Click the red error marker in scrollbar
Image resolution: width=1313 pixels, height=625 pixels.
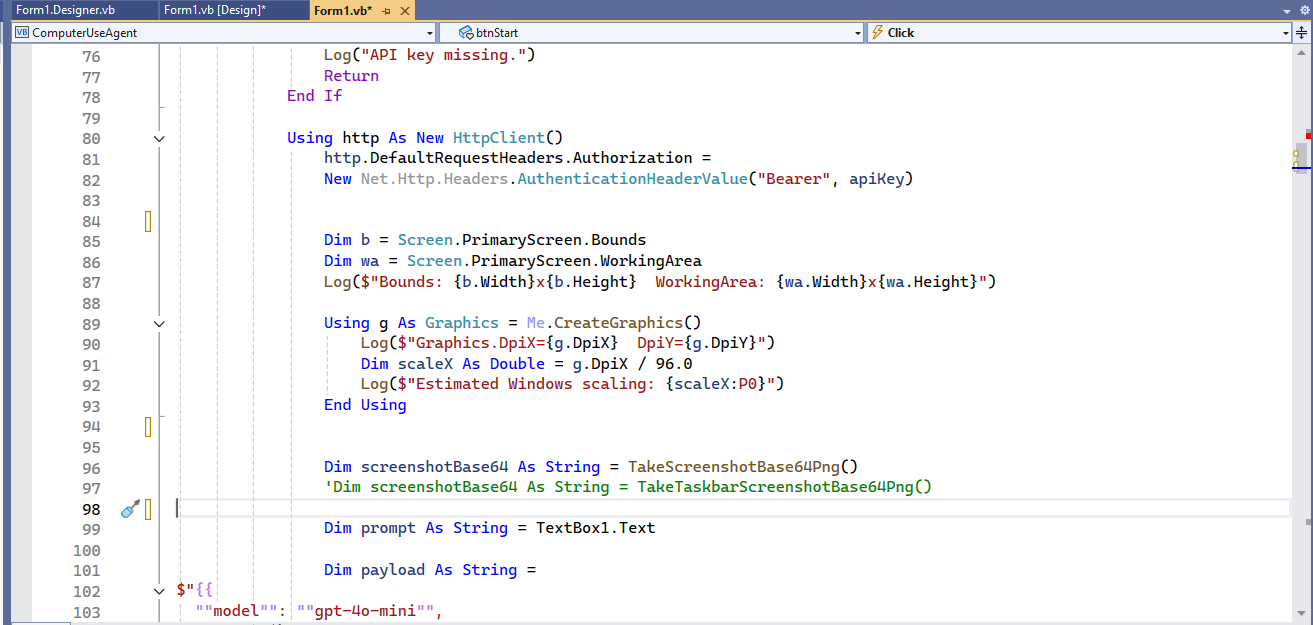coord(1308,134)
